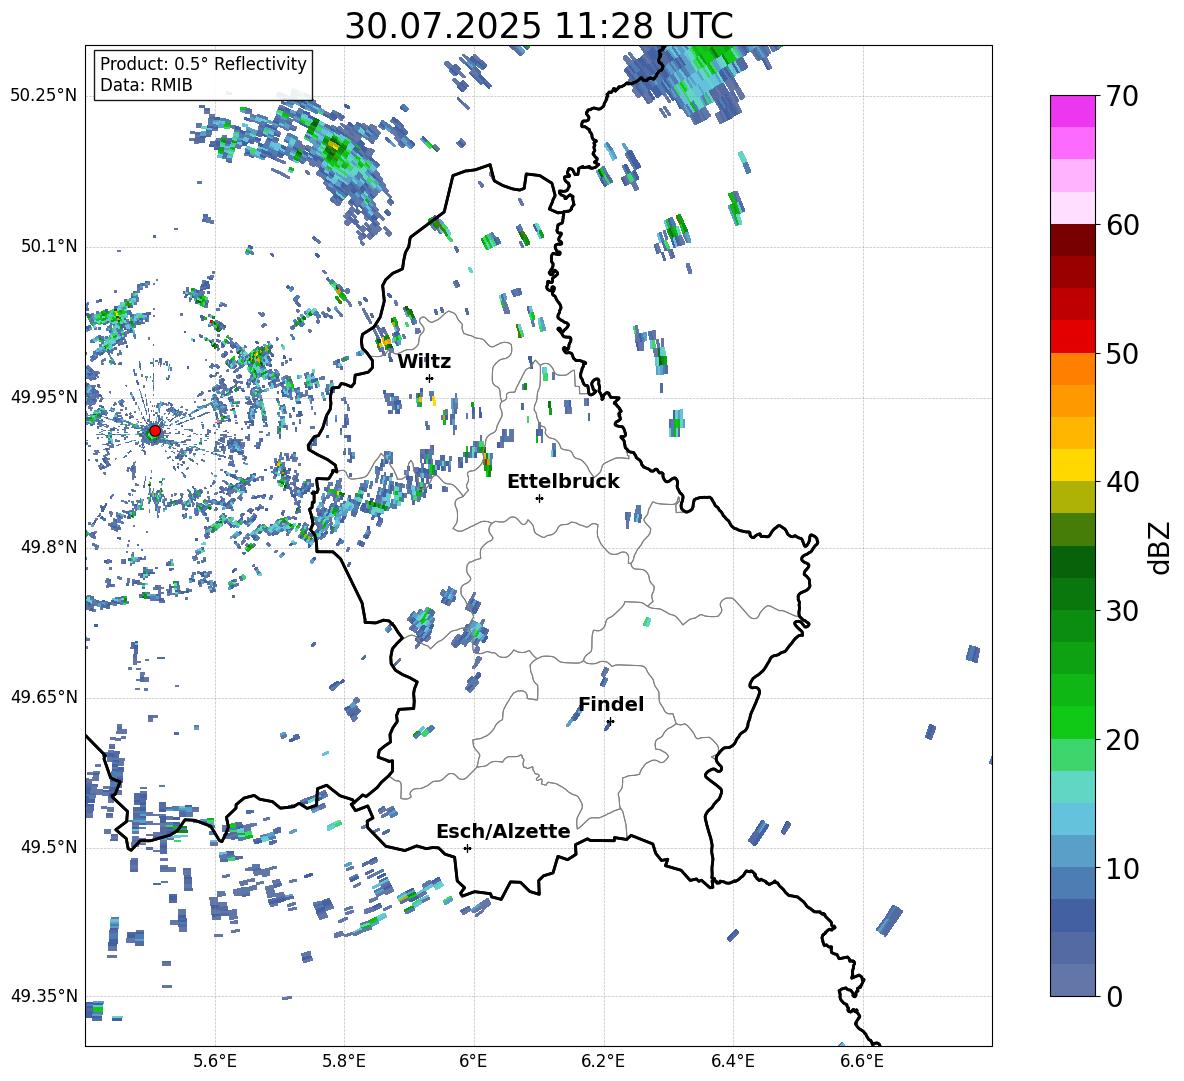
Task: Click the Ettelbruck city label
Action: click(563, 482)
